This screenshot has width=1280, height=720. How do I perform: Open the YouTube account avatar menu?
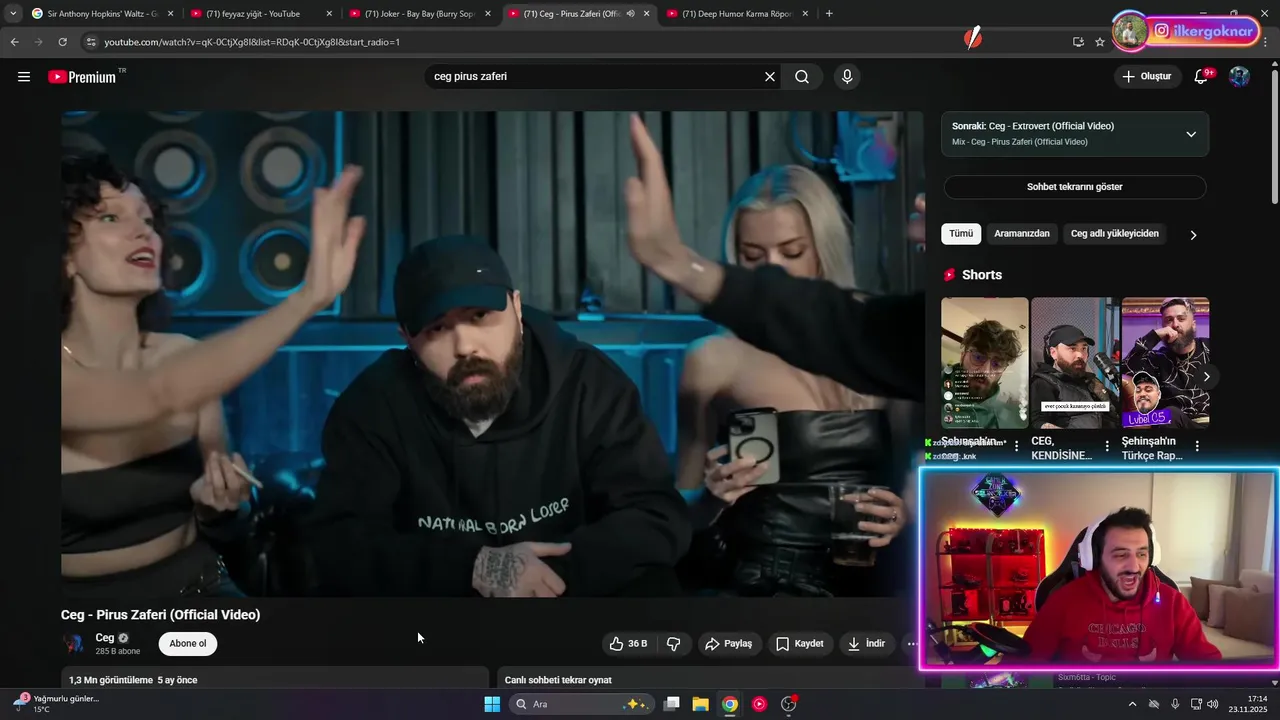click(1239, 77)
